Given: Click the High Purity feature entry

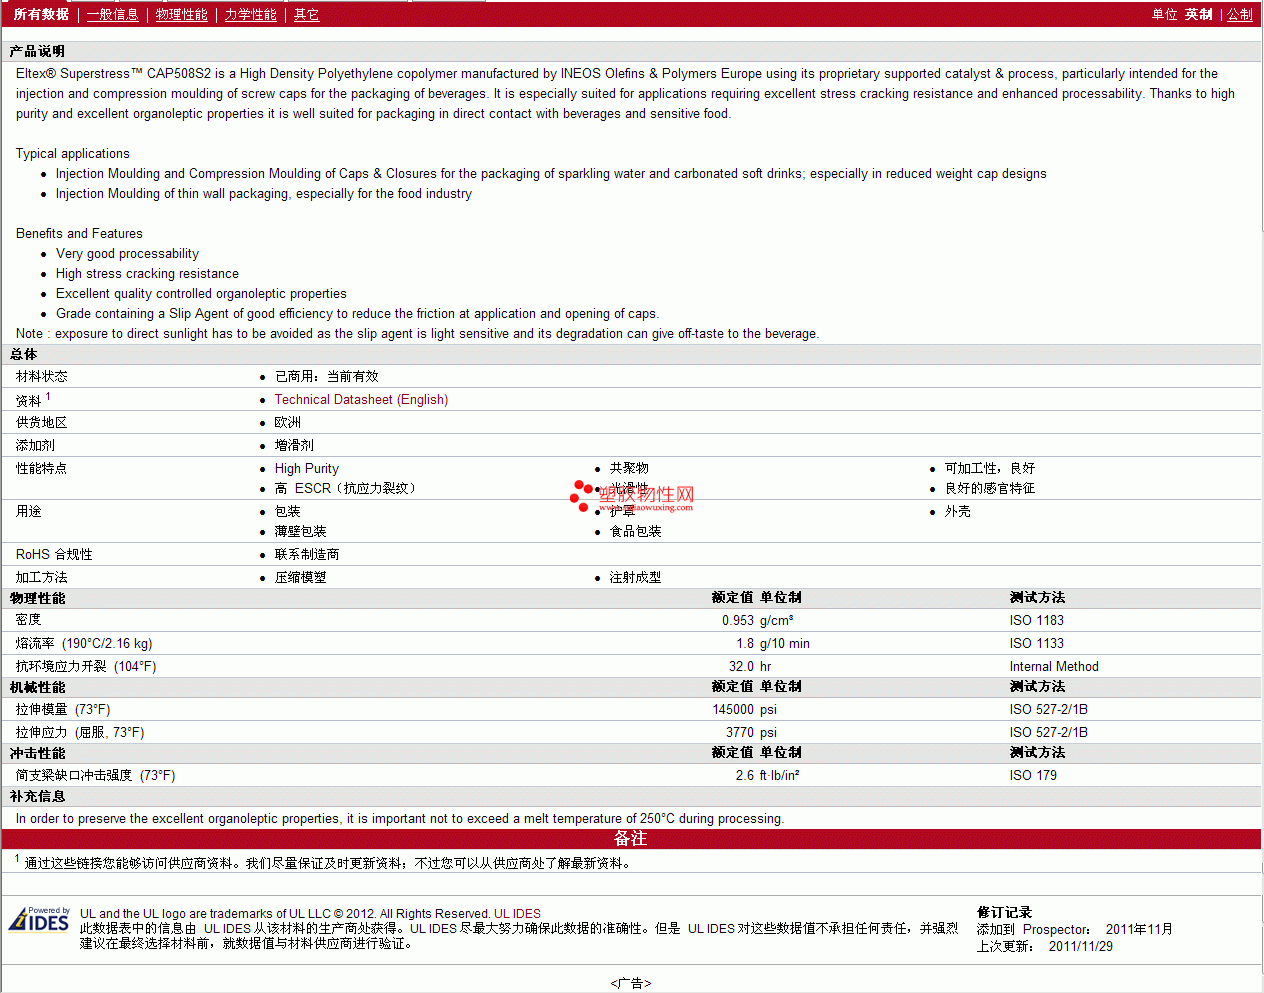Looking at the screenshot, I should point(307,468).
